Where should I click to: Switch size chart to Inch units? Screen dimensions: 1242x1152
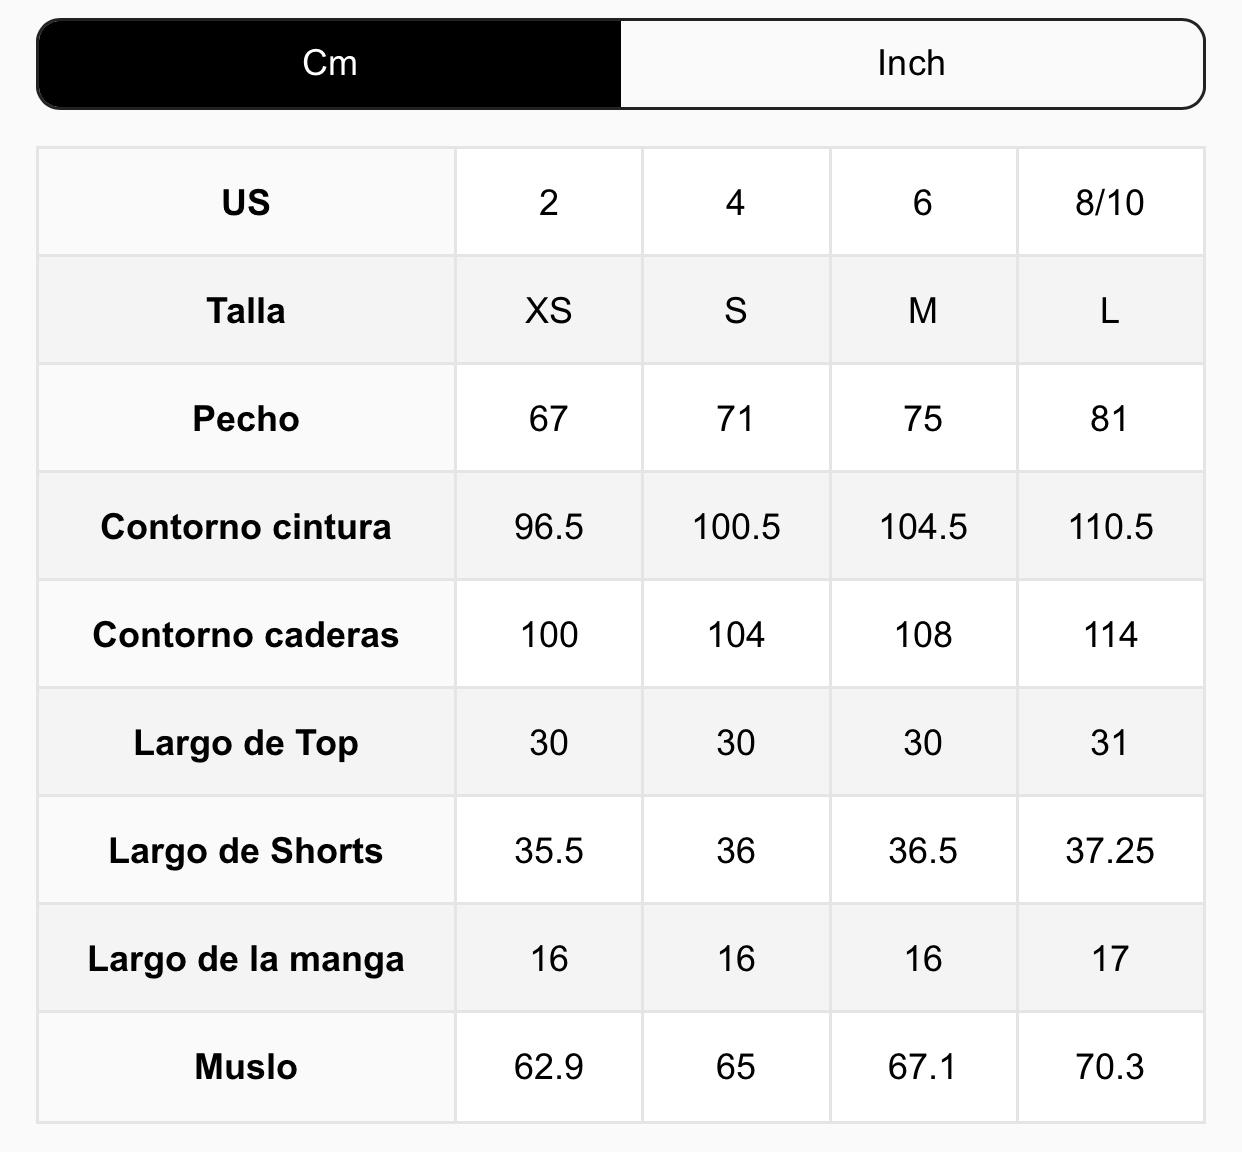pos(911,63)
